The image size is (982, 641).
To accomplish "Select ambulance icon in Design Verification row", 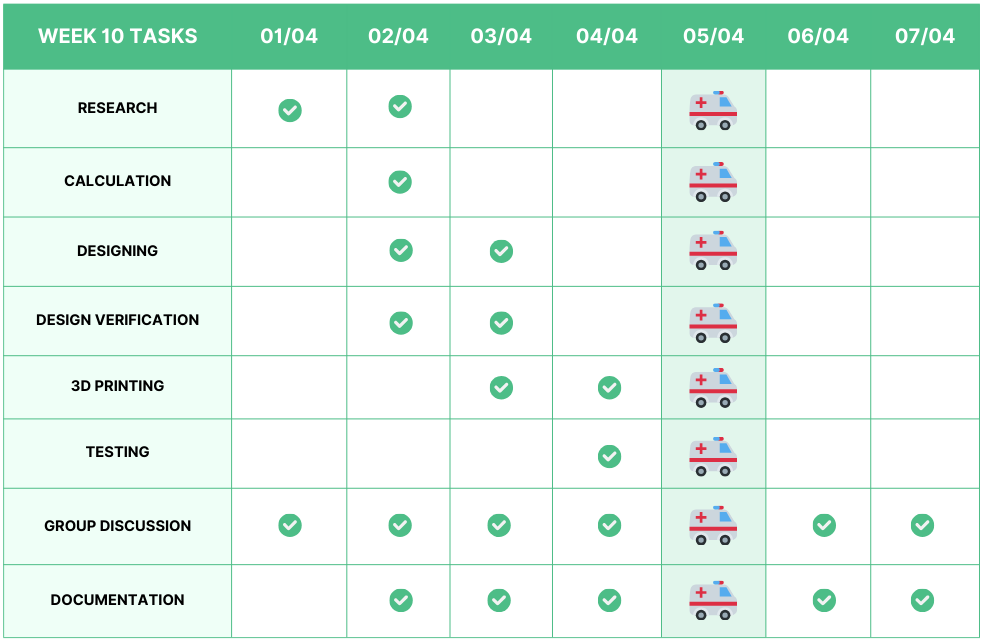I will (713, 323).
